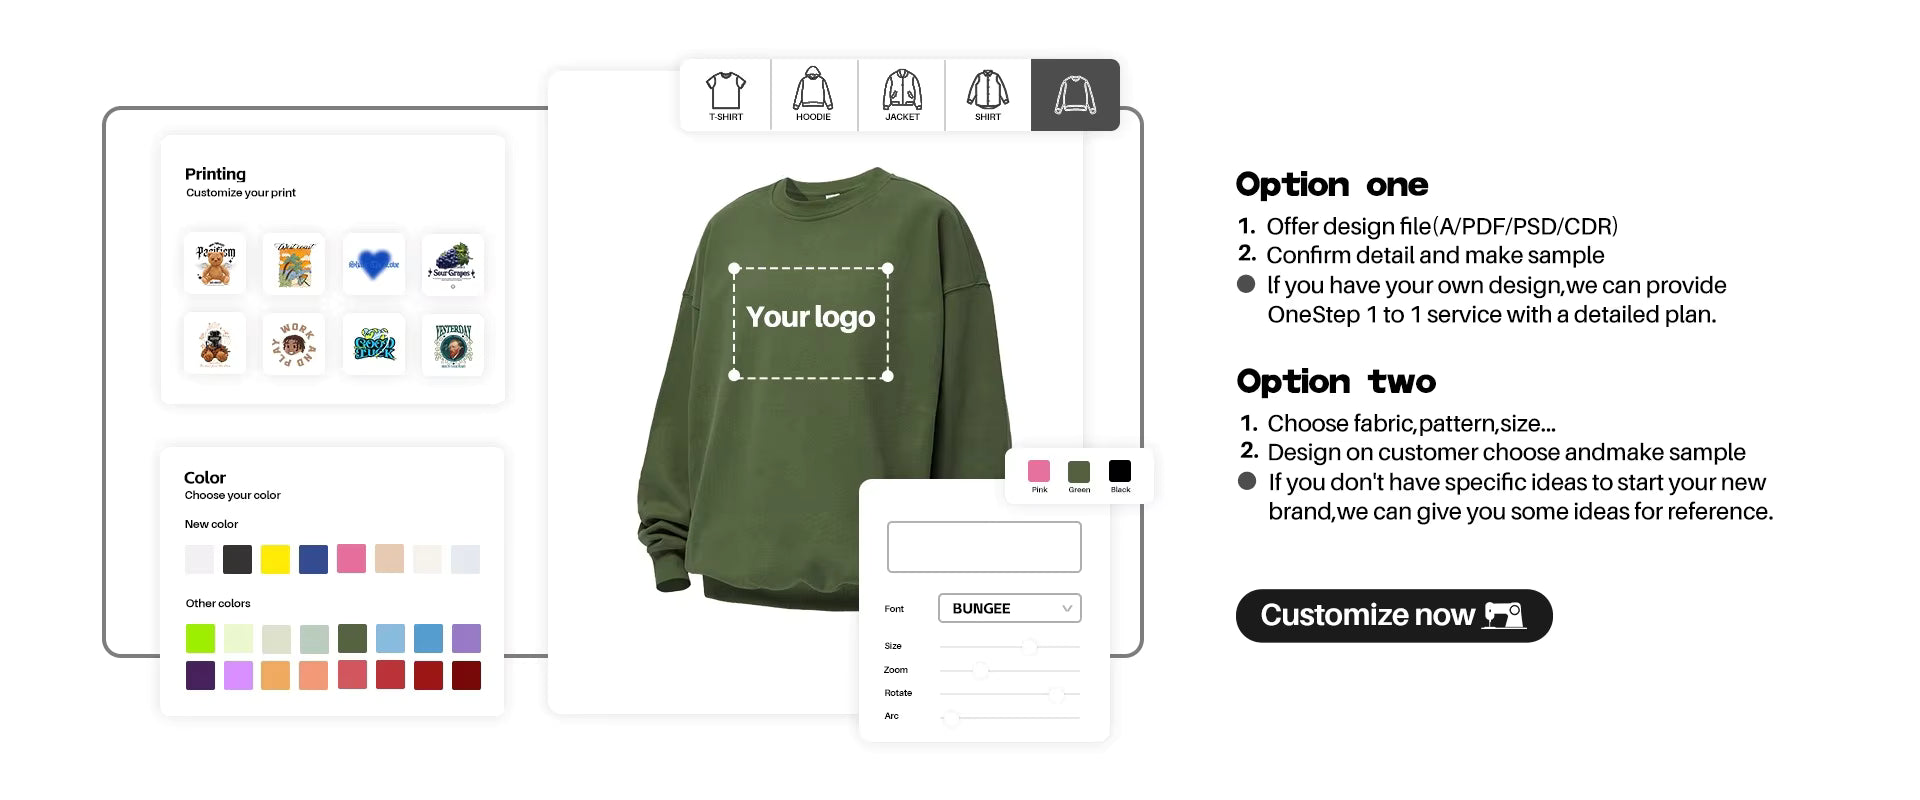Open the BUNGEE font dropdown
Screen dimensions: 1920x800
click(1010, 608)
